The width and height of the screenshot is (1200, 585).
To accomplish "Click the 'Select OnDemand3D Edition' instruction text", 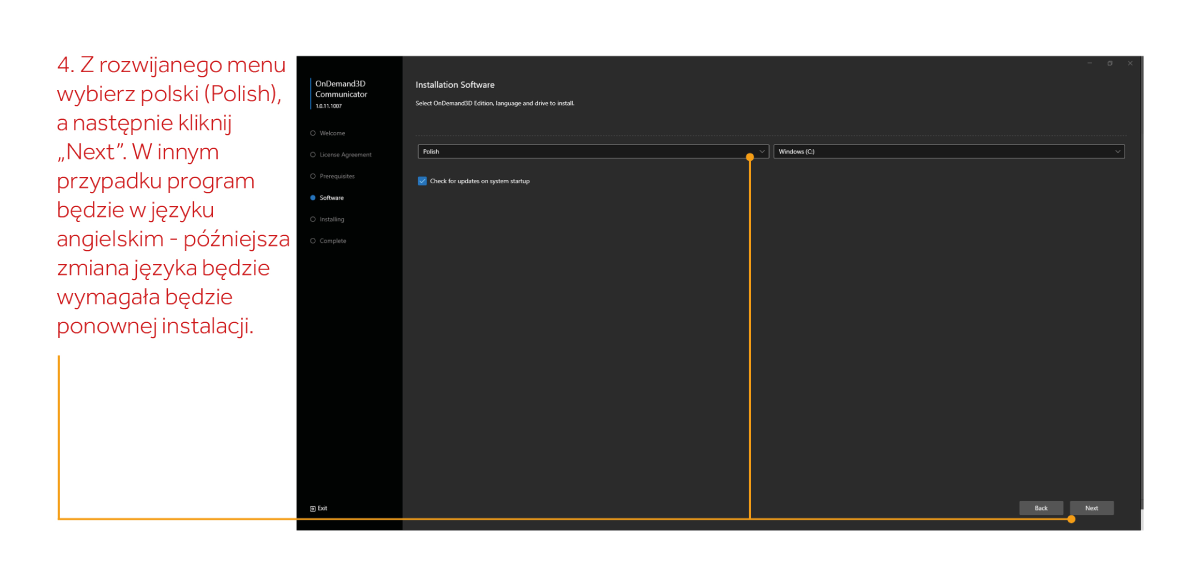I will click(x=495, y=103).
